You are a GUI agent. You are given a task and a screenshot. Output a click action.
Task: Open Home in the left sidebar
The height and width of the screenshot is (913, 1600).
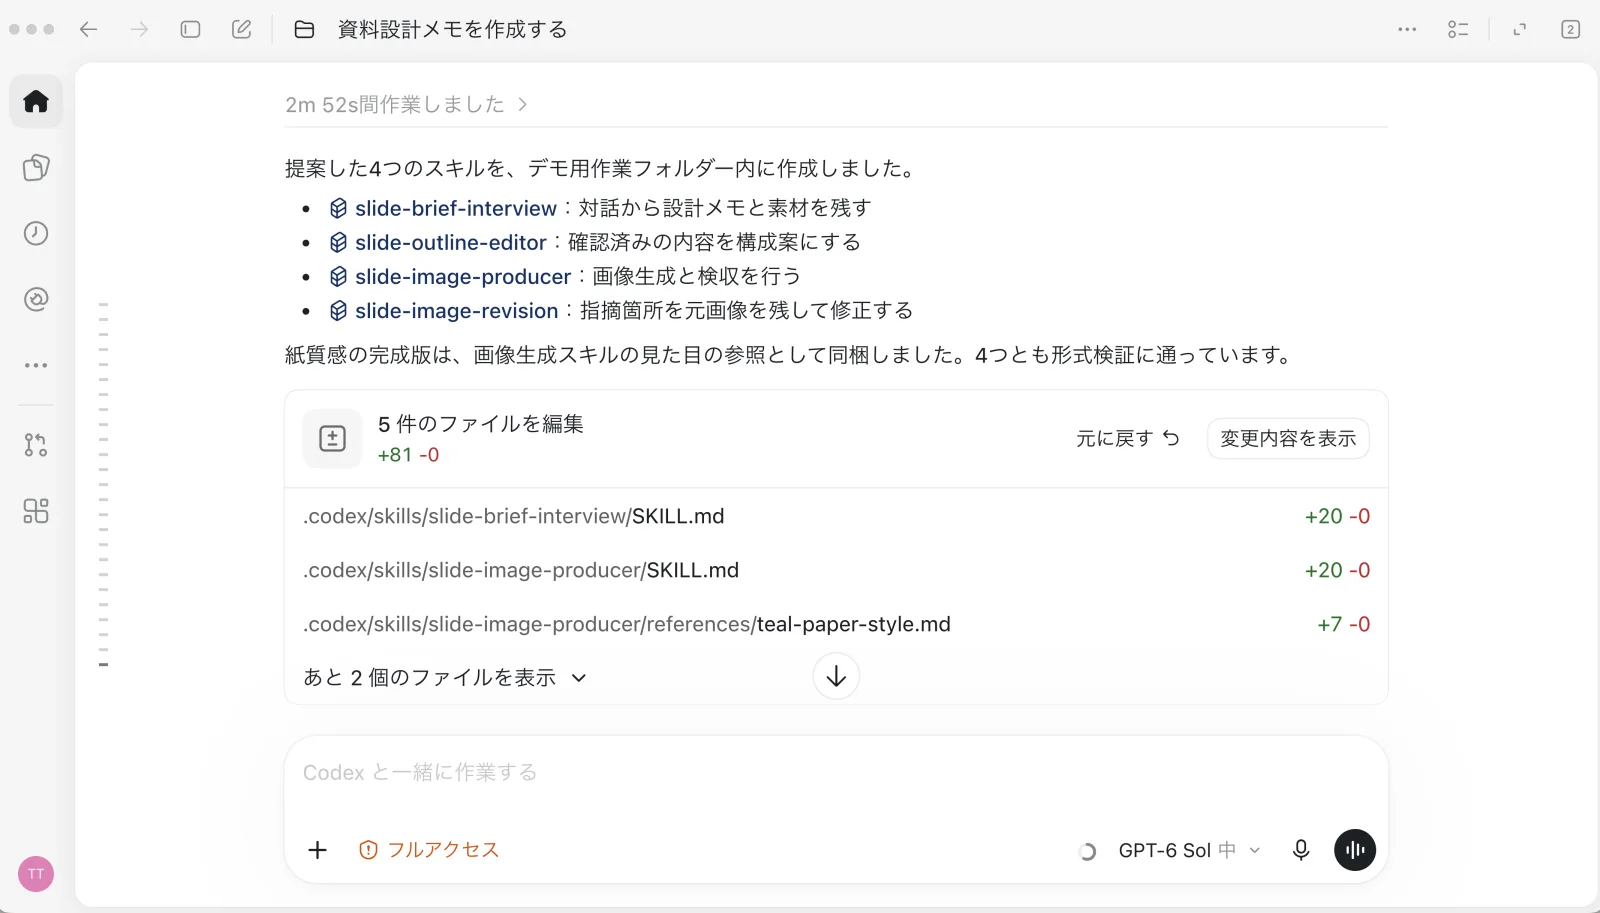click(x=36, y=101)
